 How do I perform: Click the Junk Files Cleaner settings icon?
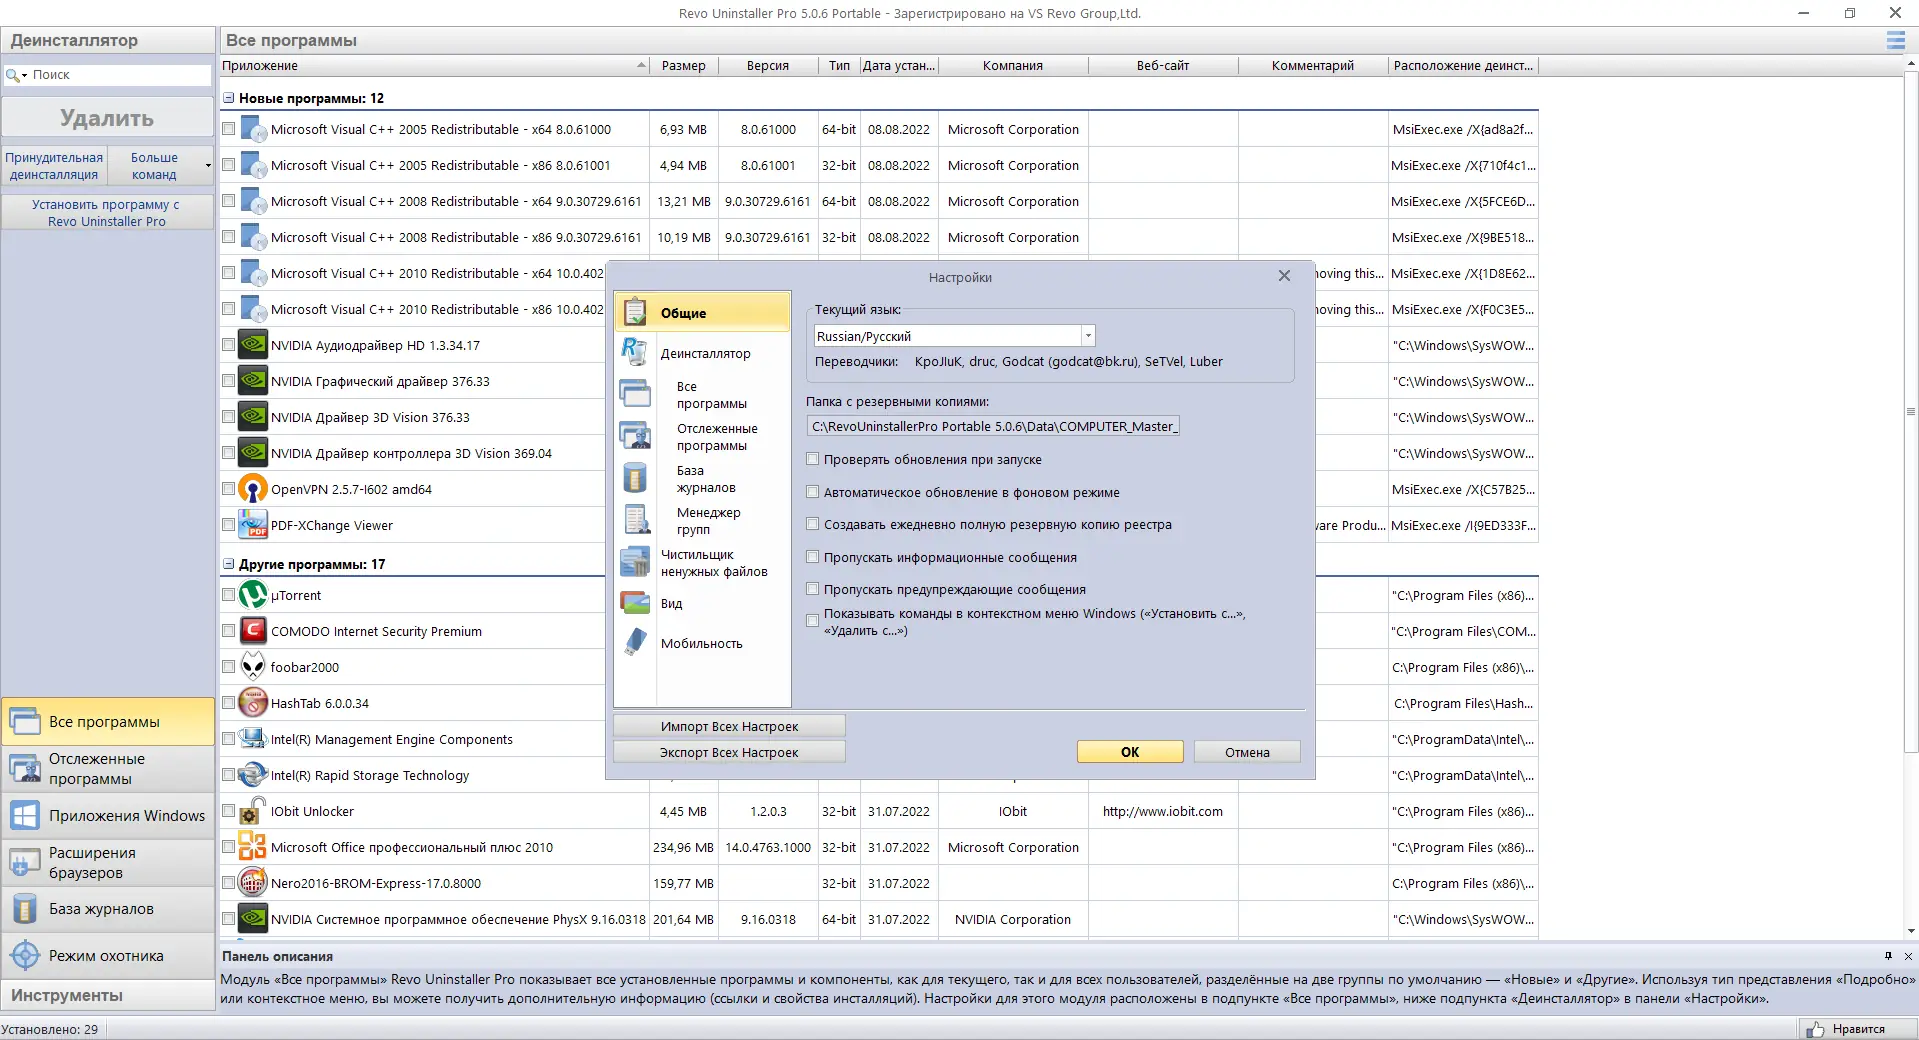pyautogui.click(x=635, y=562)
